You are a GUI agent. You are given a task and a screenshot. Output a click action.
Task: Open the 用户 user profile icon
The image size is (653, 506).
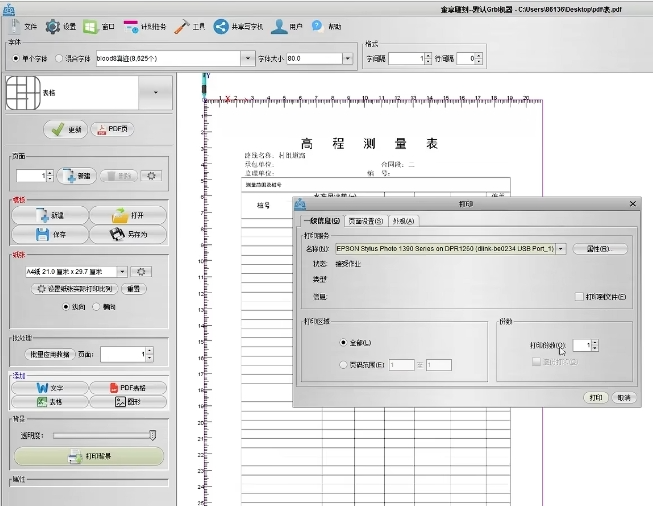[x=278, y=26]
